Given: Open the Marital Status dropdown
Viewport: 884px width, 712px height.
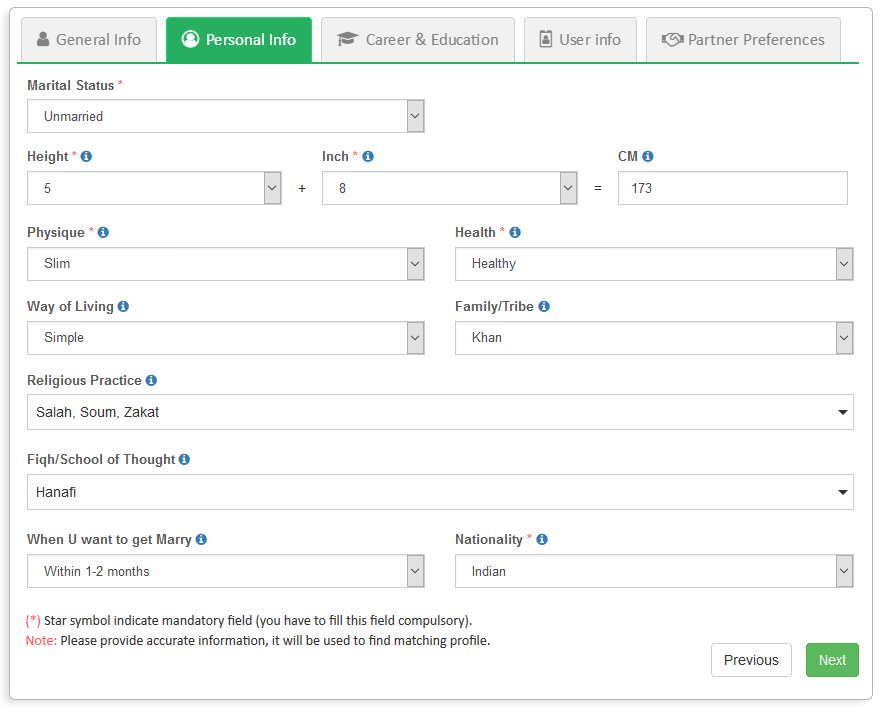Looking at the screenshot, I should click(225, 116).
